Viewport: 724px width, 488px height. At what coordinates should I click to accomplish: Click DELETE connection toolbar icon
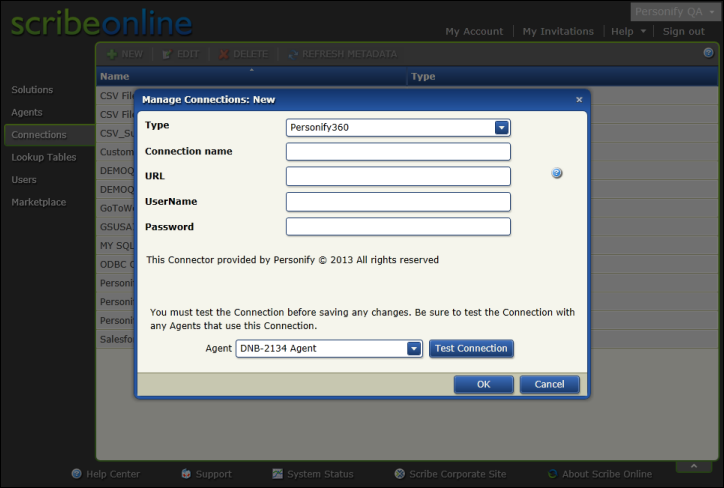(223, 54)
